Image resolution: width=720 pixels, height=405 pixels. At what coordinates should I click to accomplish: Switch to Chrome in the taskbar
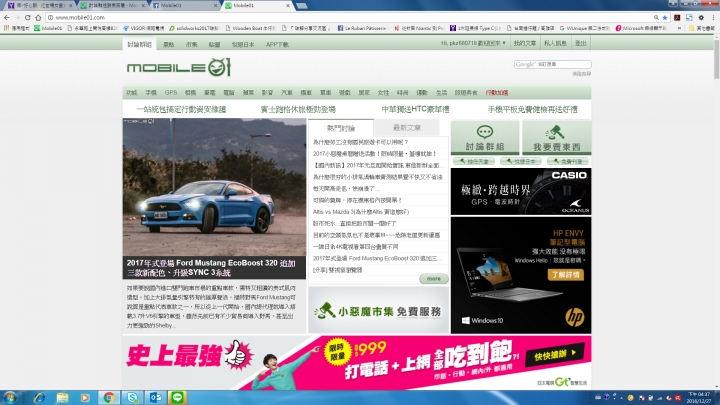coord(108,397)
